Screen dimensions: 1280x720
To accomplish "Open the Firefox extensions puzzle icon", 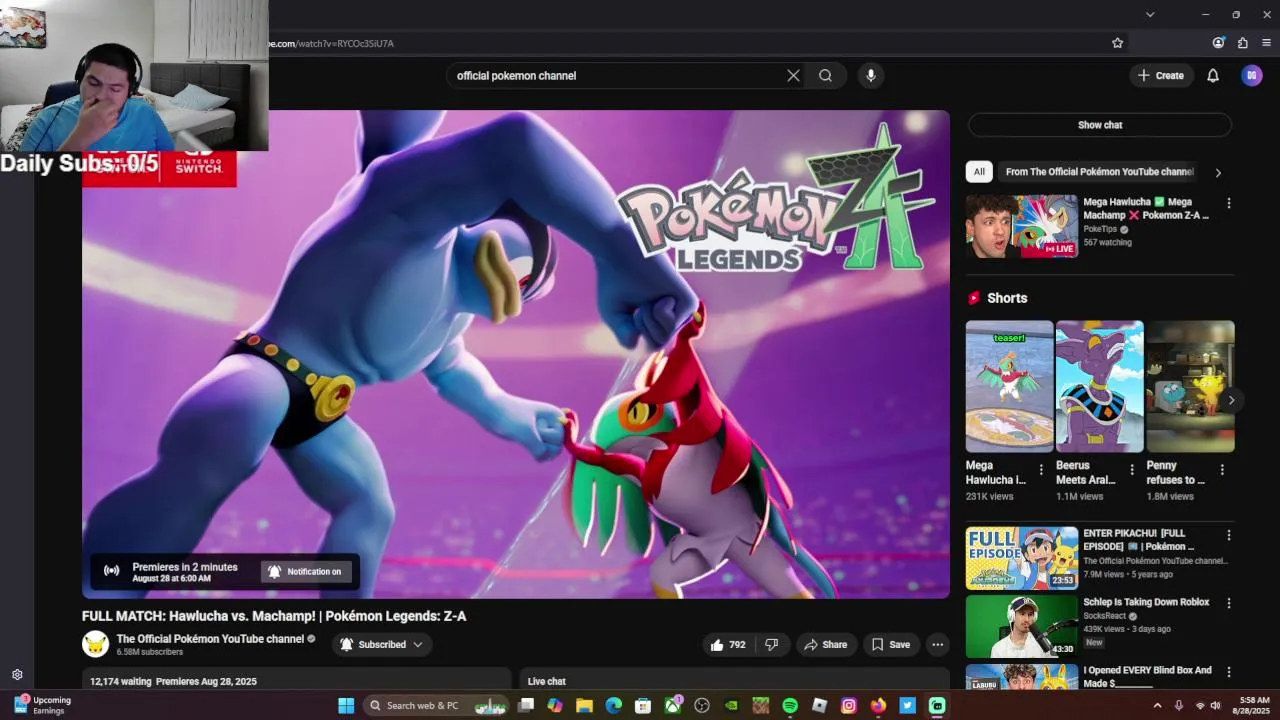I will tap(1243, 43).
